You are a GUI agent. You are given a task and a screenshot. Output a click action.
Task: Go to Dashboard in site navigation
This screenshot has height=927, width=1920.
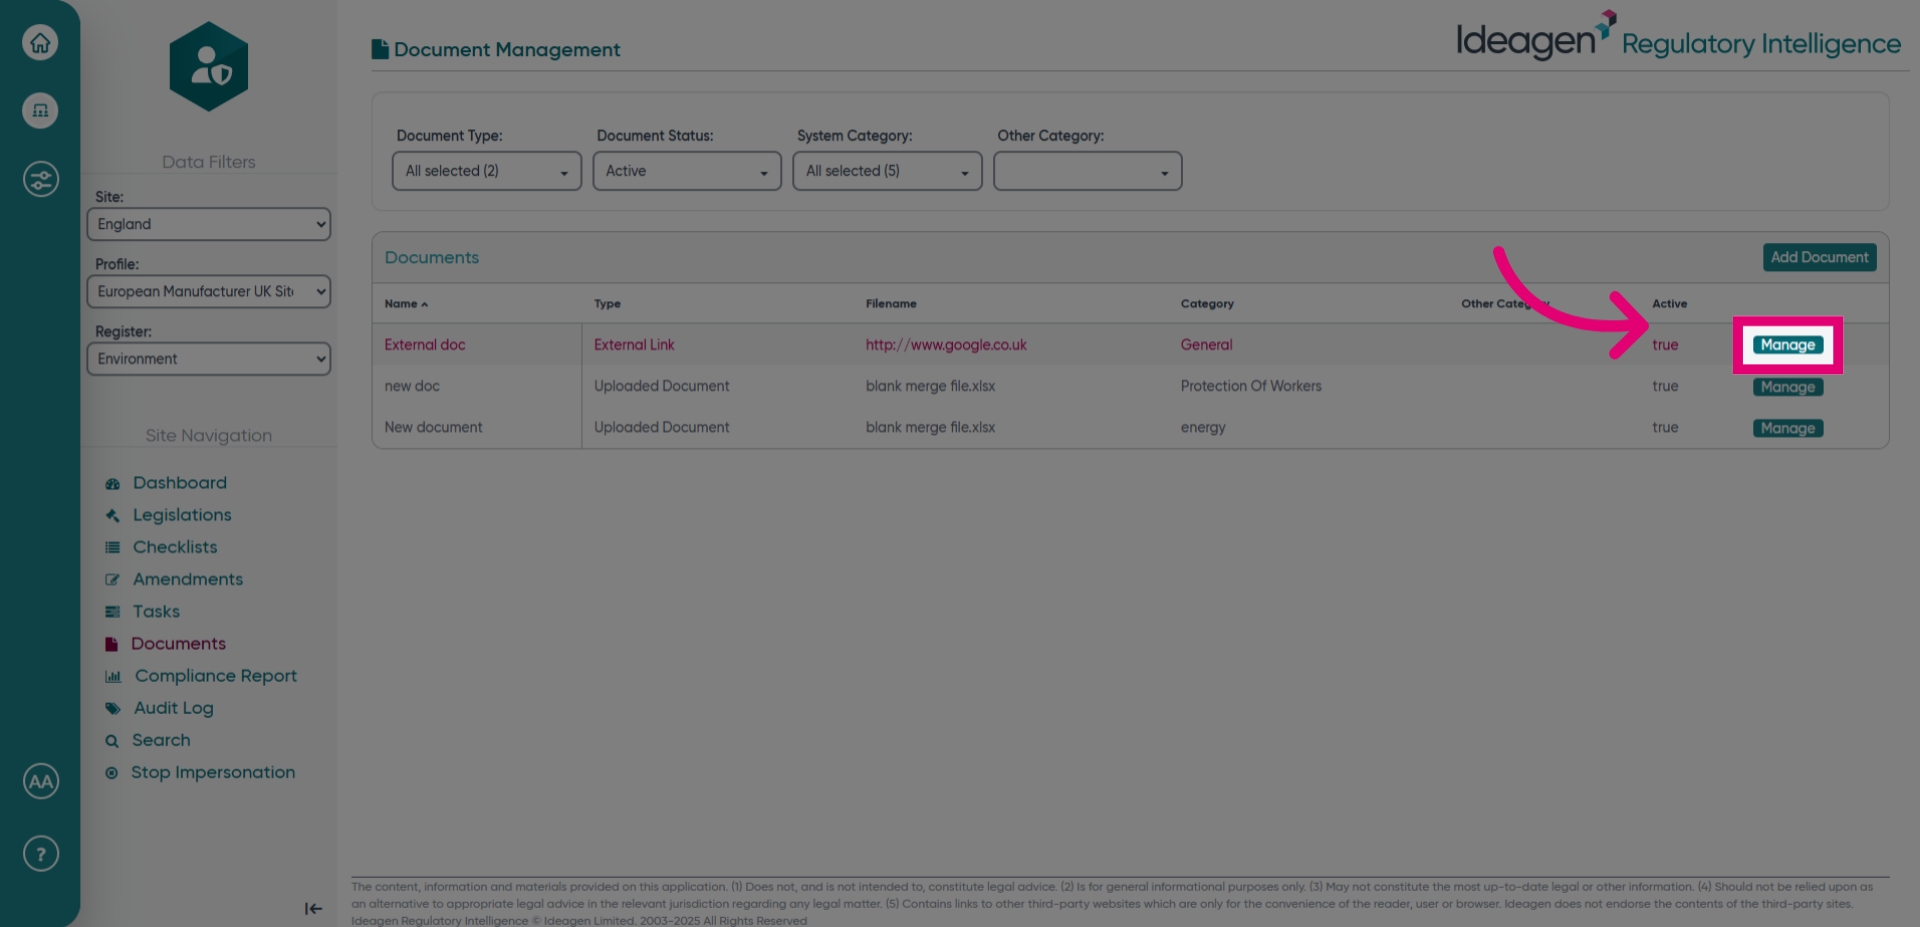tap(180, 483)
